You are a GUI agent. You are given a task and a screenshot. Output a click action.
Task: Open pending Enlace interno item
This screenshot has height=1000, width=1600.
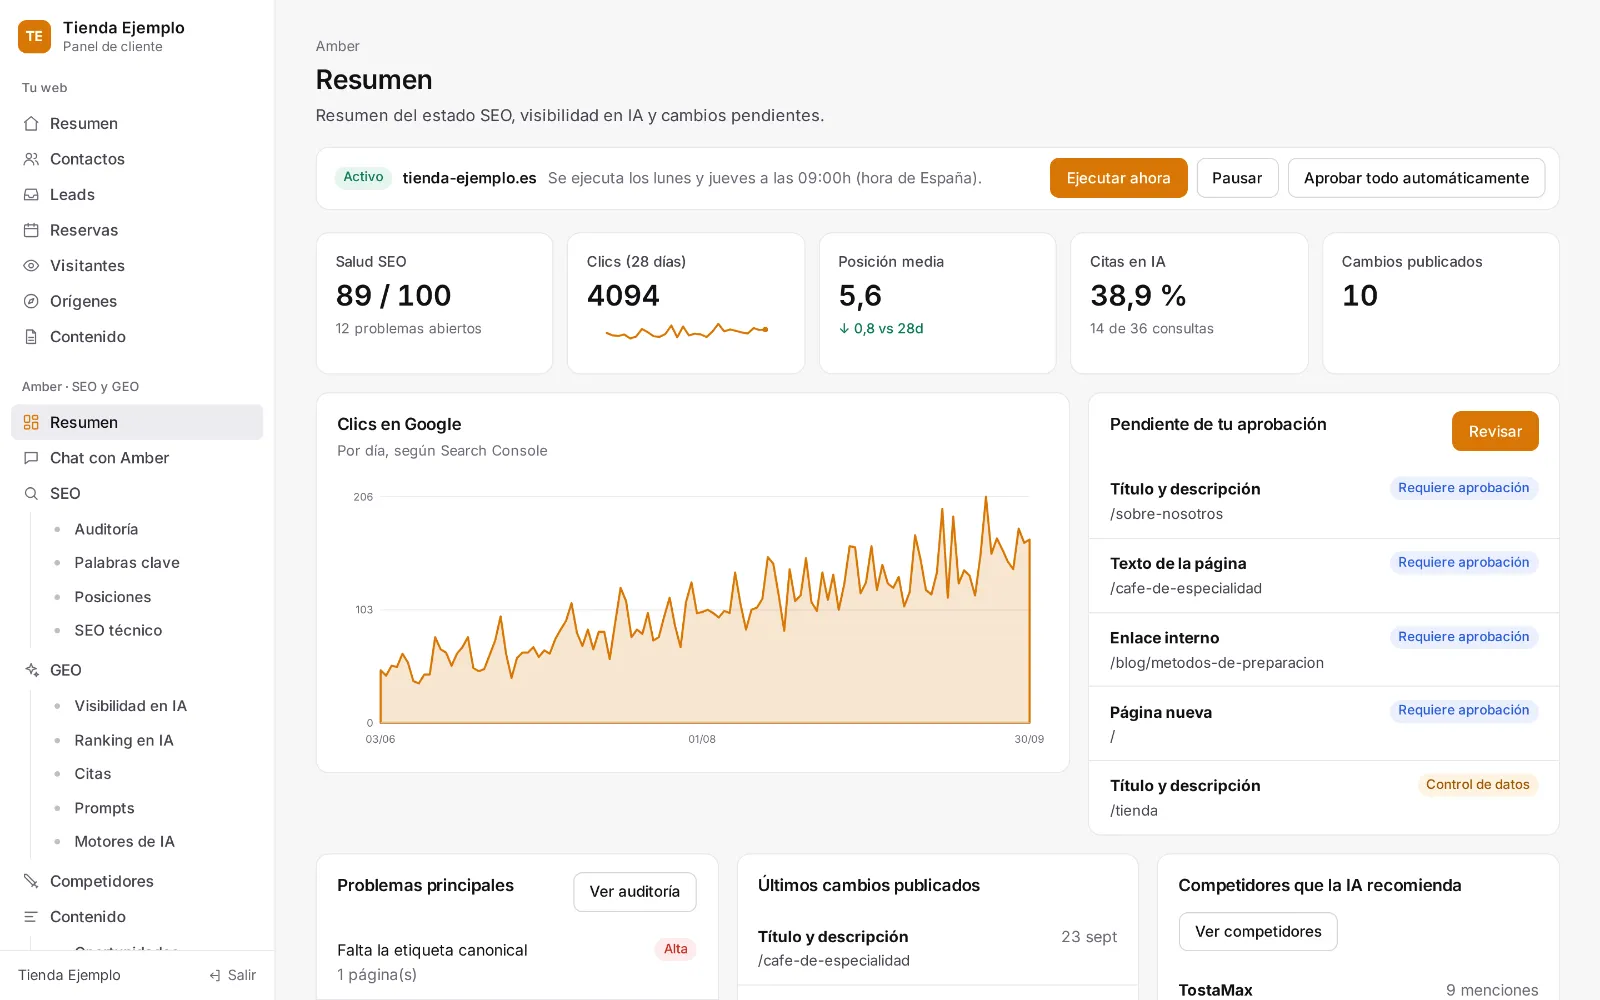pyautogui.click(x=1323, y=650)
